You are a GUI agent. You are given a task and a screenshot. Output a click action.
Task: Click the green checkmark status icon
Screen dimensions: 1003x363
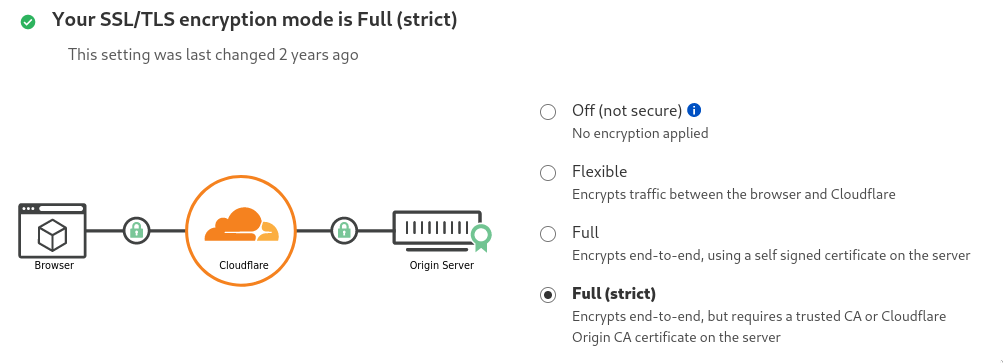(28, 22)
